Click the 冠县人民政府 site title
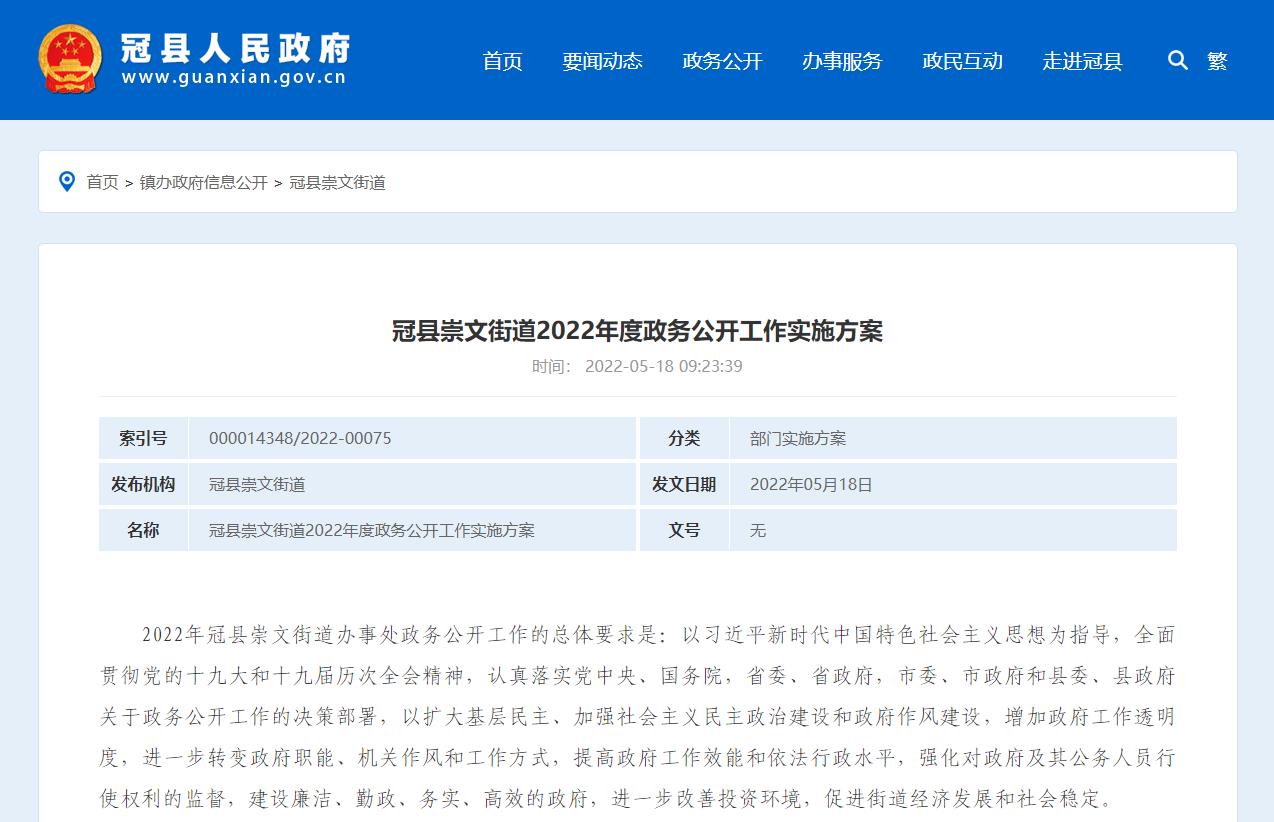This screenshot has height=822, width=1274. (236, 46)
